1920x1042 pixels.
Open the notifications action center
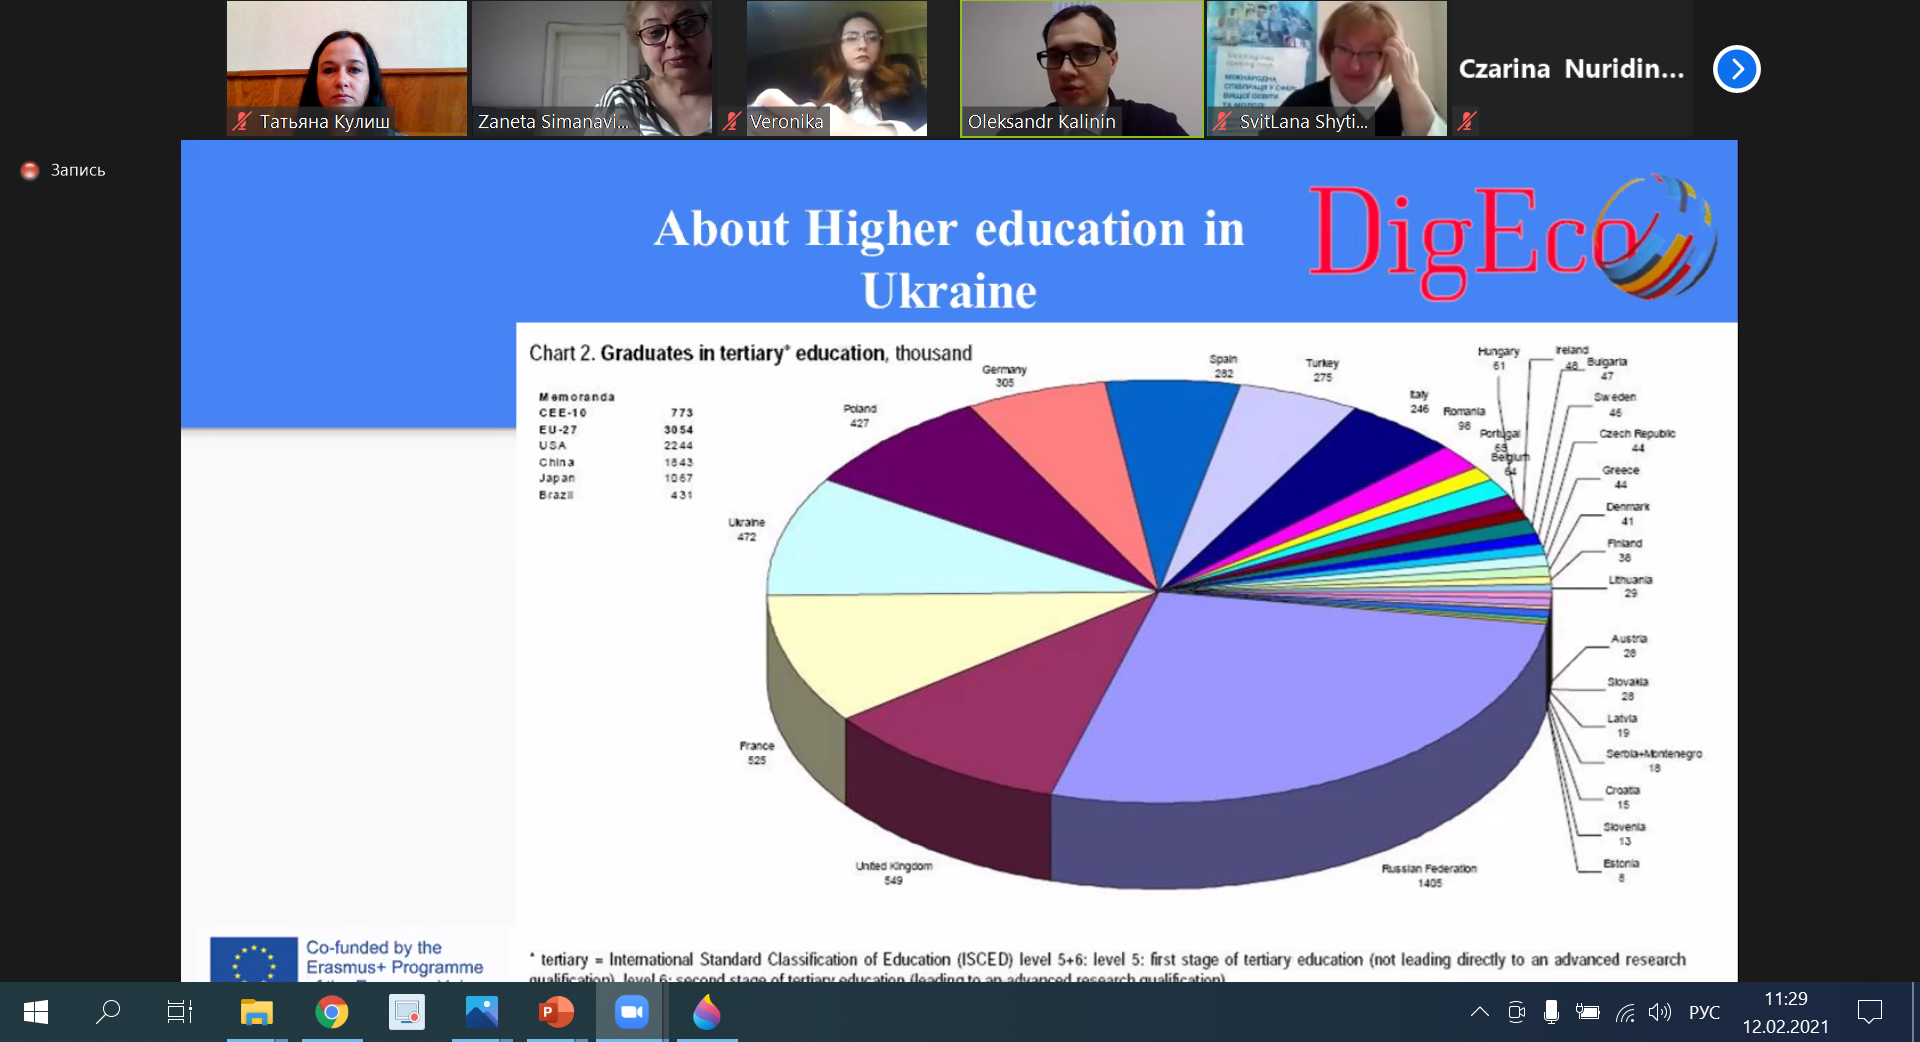1869,1012
